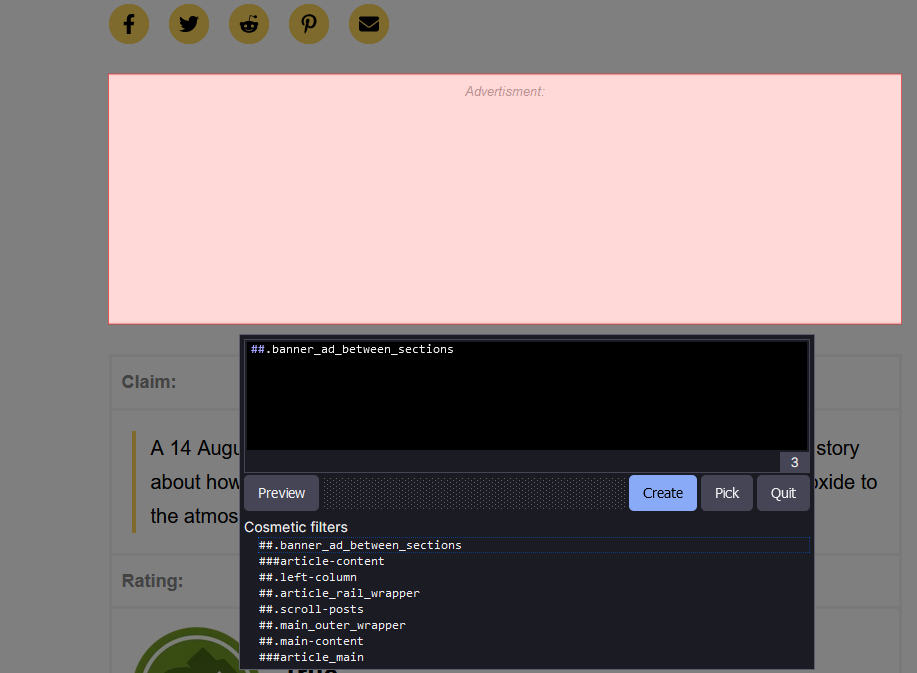This screenshot has width=917, height=673.
Task: Select the banner_ad_between_sections cosmetic filter
Action: click(x=360, y=545)
